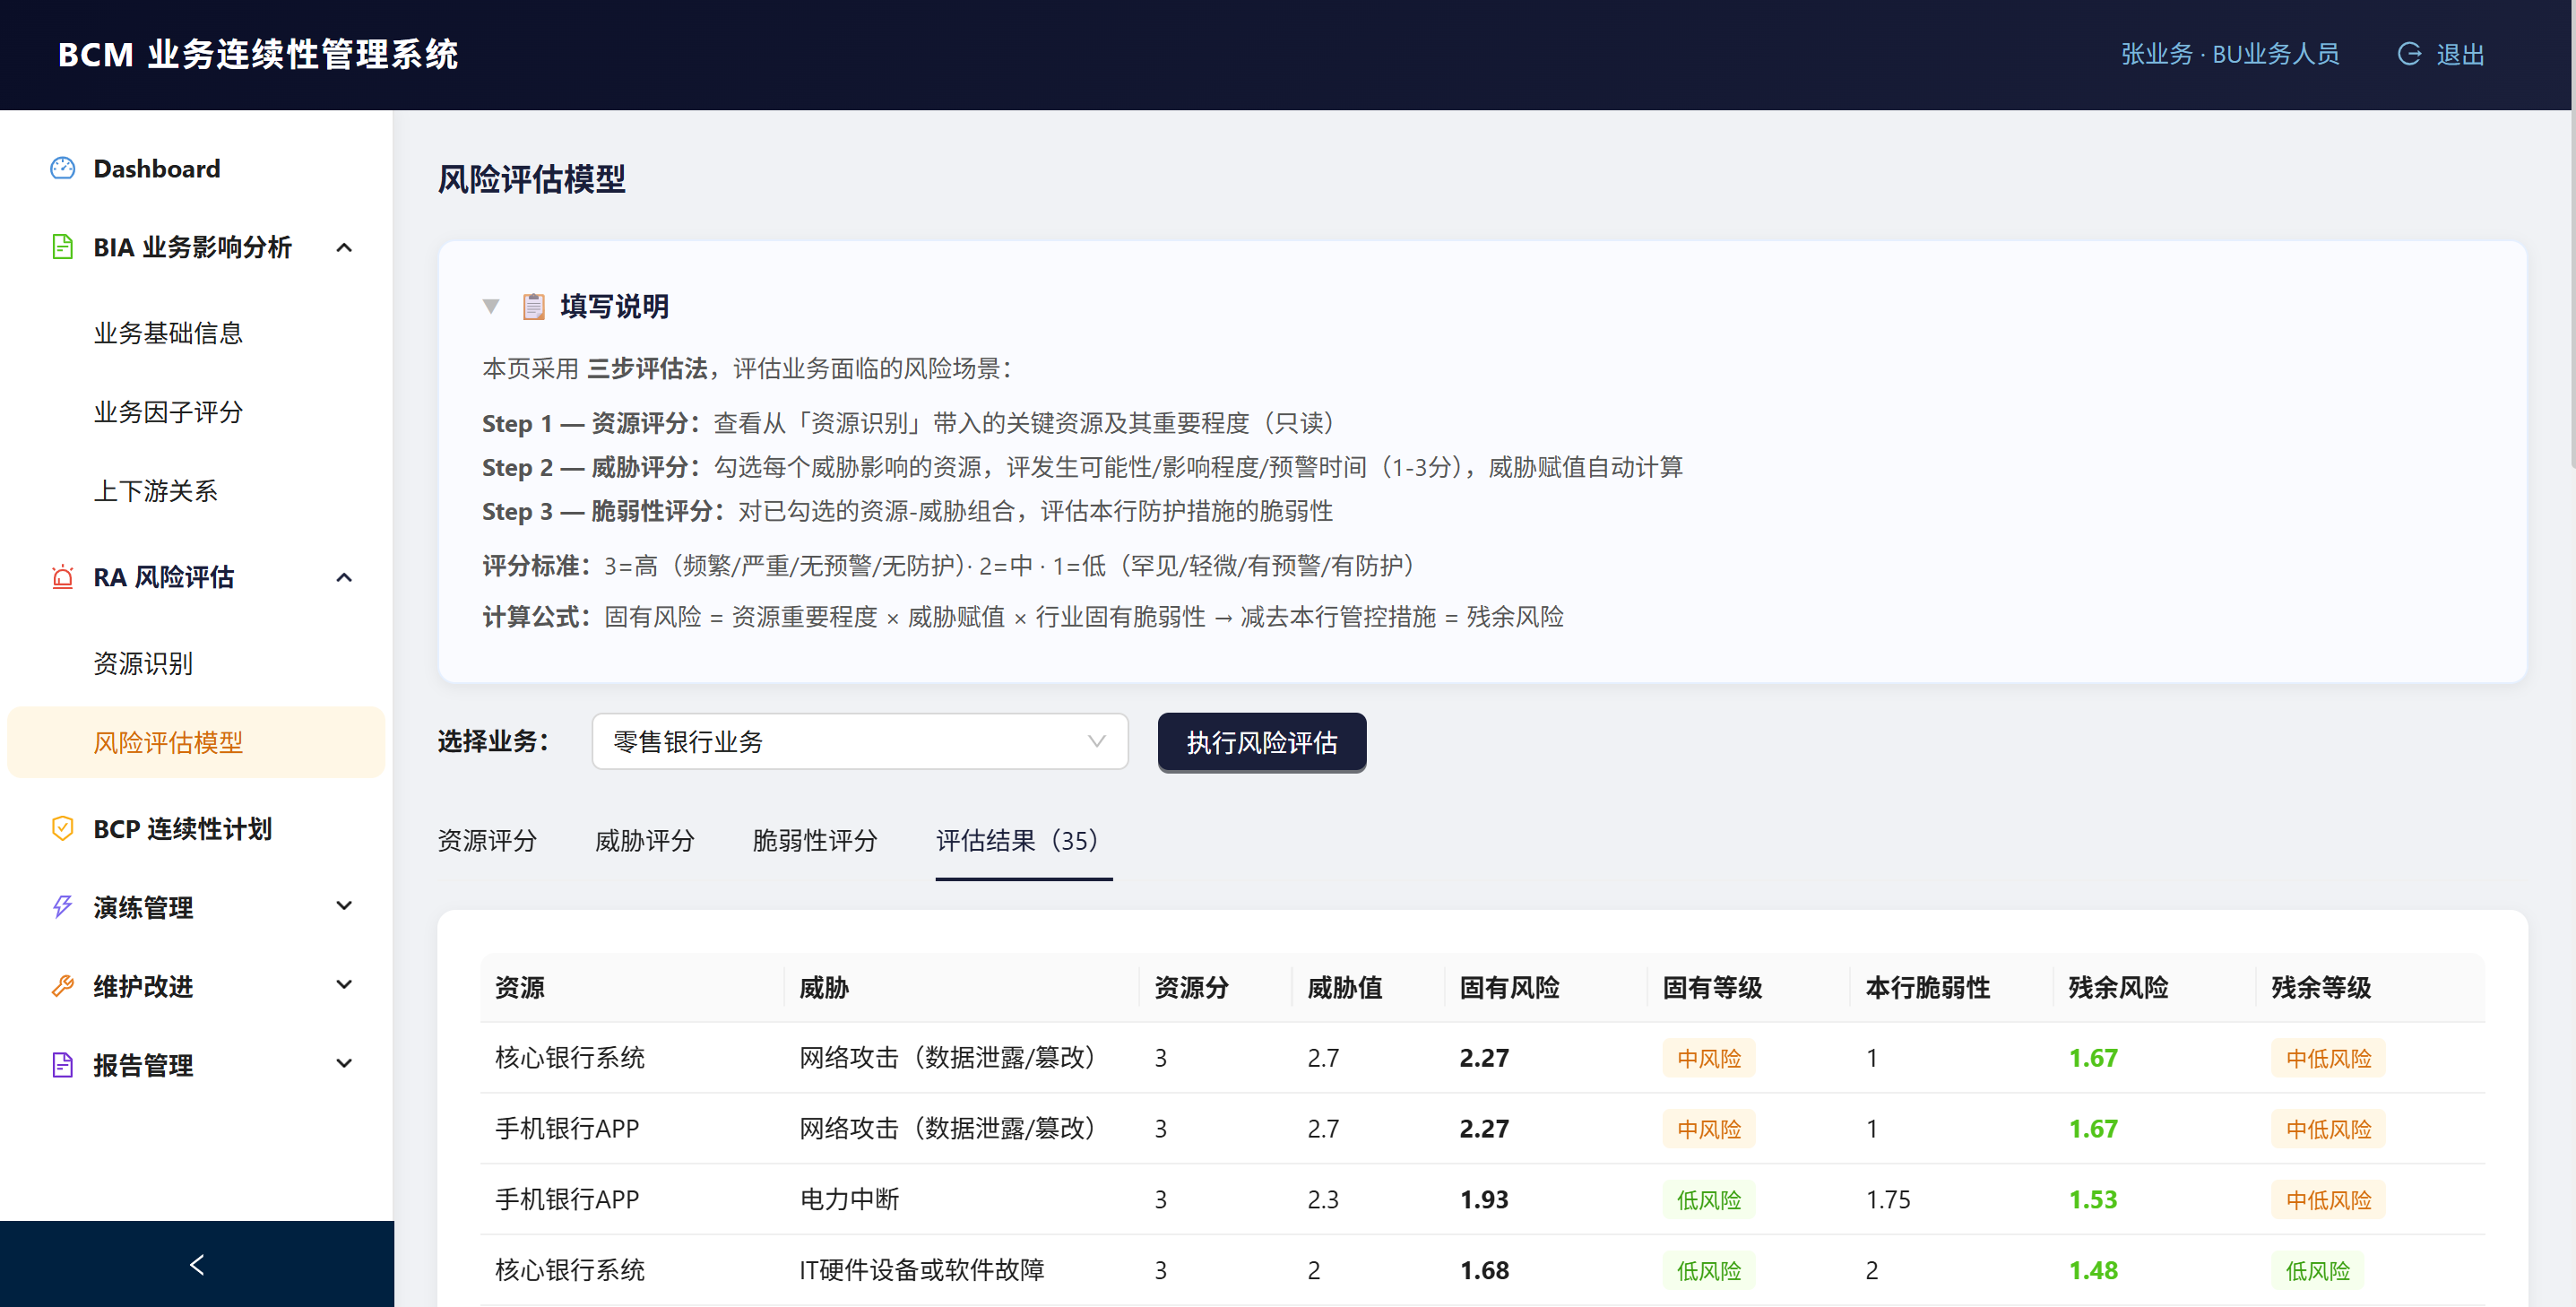2576x1307 pixels.
Task: Open BCP 连续性计划 in the sidebar
Action: click(x=196, y=828)
